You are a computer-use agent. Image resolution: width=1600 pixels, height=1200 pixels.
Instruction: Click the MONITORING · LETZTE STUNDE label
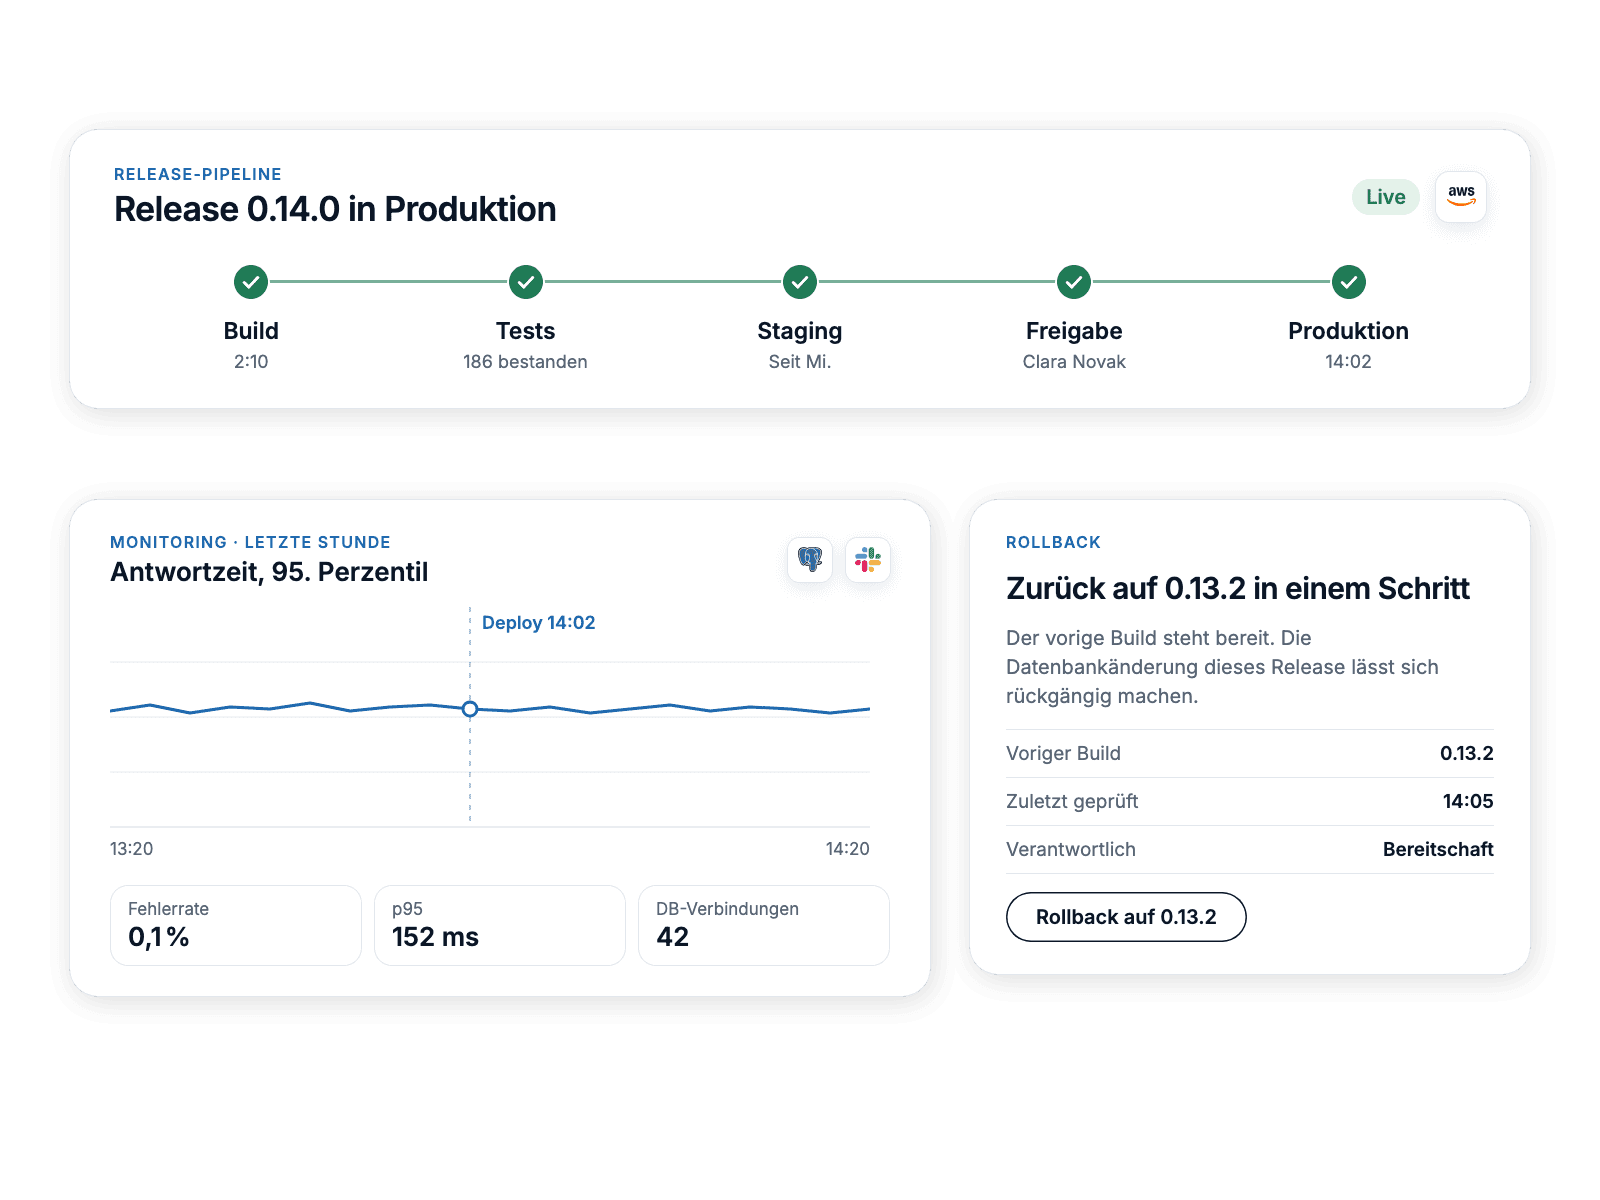tap(250, 542)
